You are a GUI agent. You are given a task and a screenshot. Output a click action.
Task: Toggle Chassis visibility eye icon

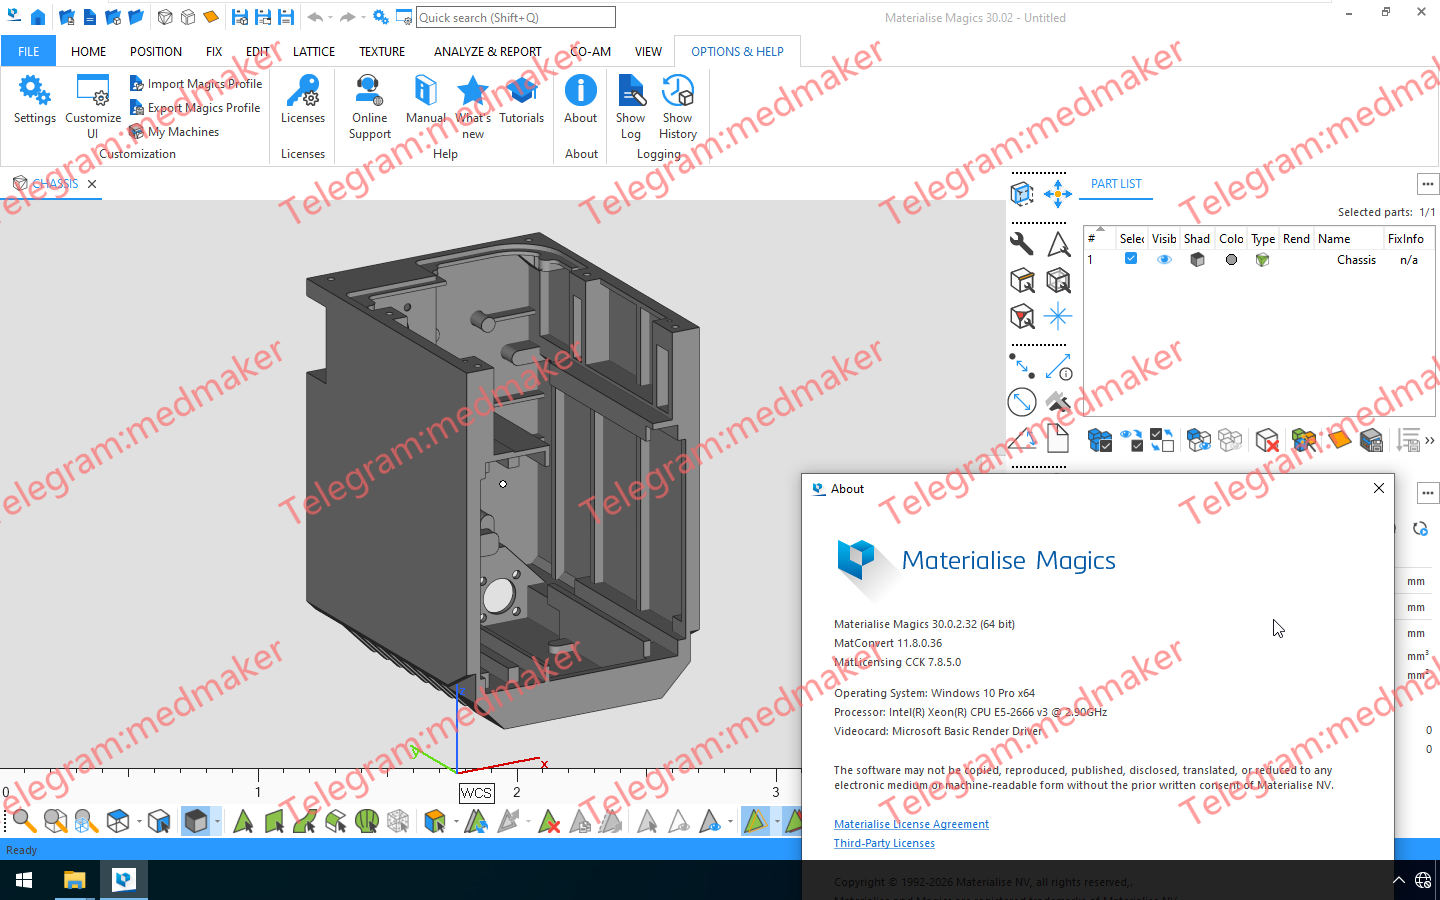point(1164,259)
